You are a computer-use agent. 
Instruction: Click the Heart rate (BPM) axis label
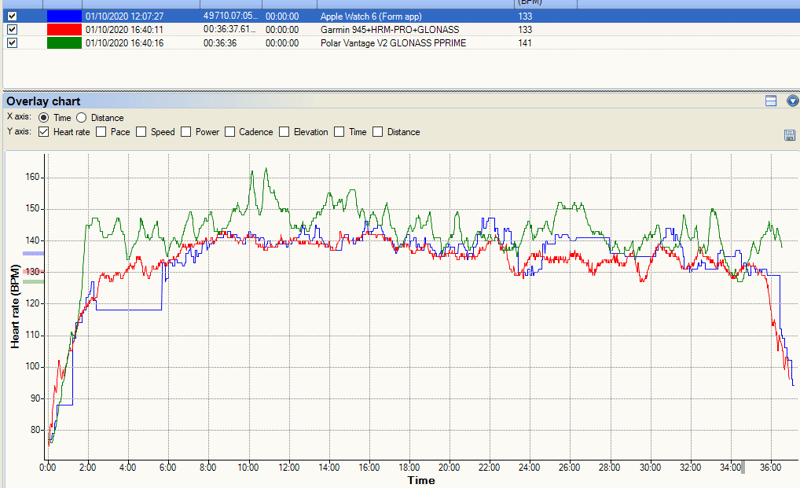point(15,307)
